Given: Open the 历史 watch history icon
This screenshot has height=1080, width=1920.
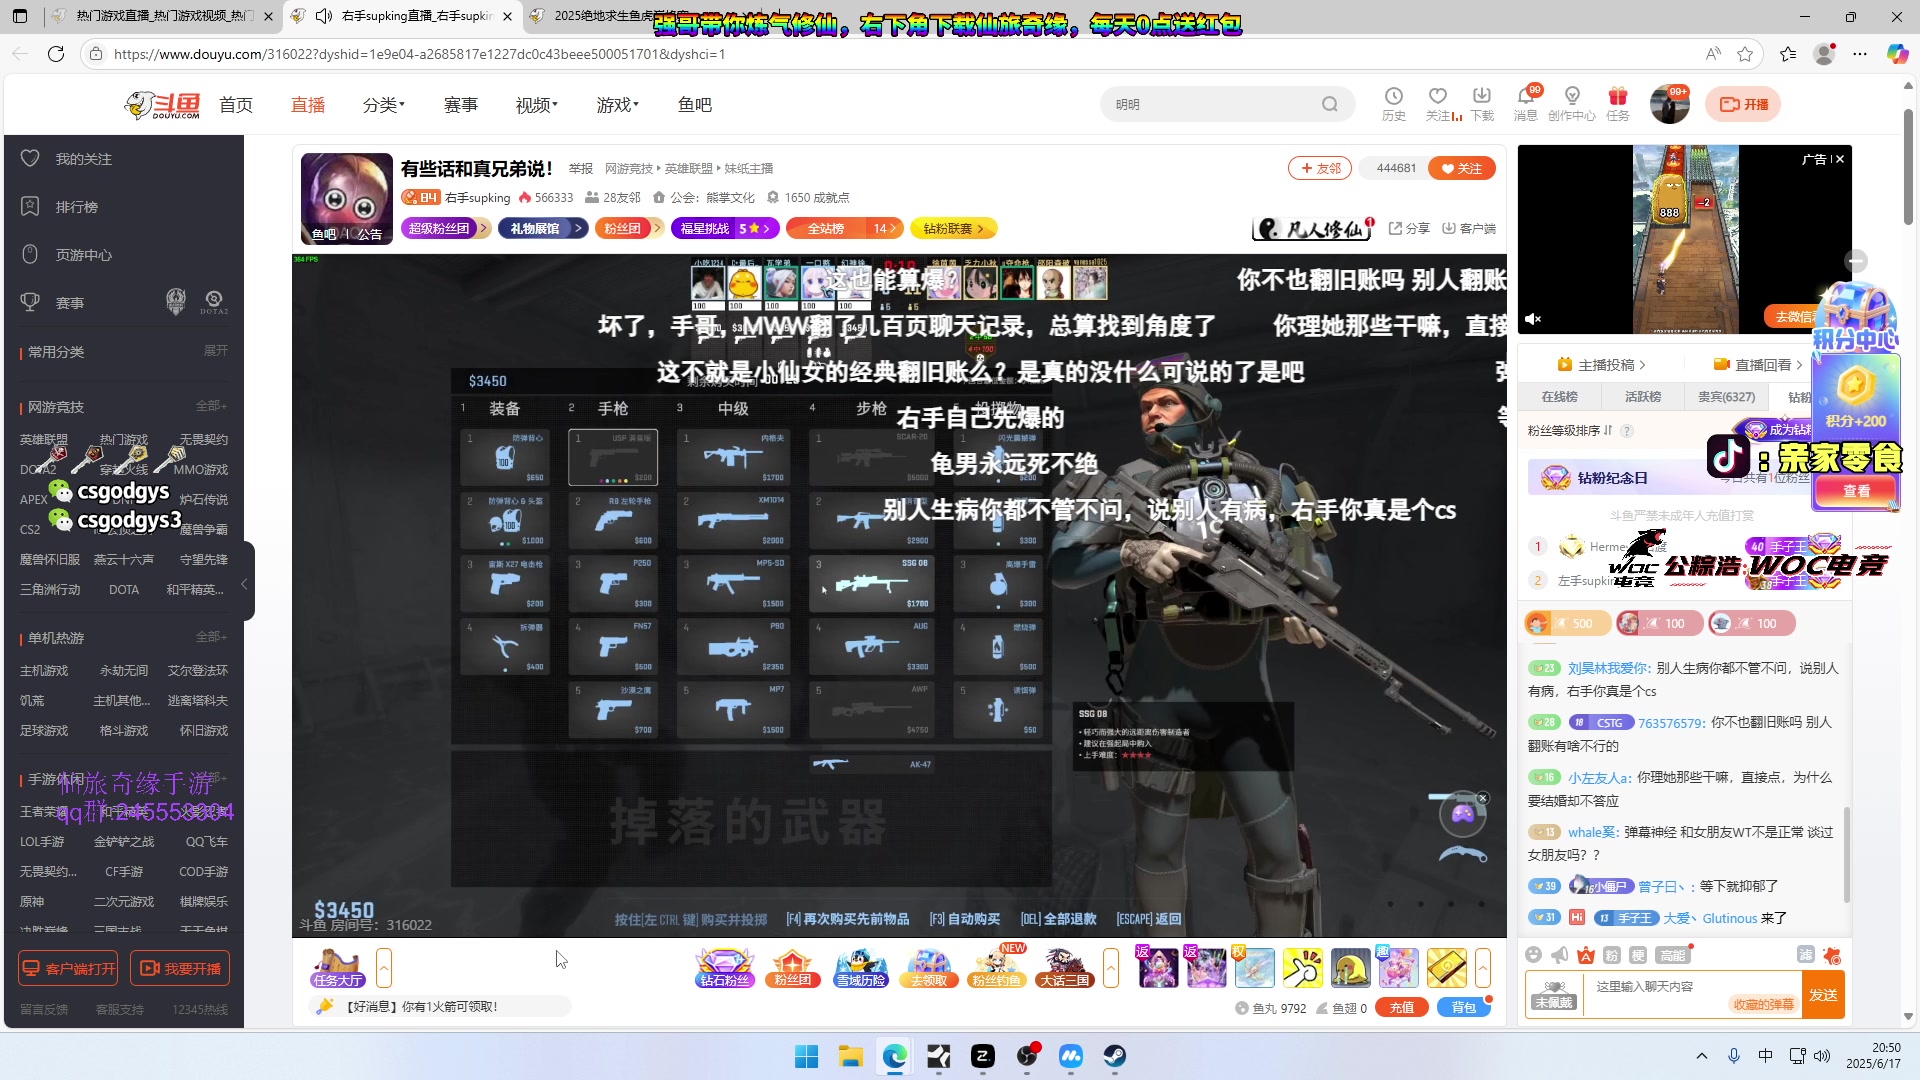Looking at the screenshot, I should coord(1393,104).
